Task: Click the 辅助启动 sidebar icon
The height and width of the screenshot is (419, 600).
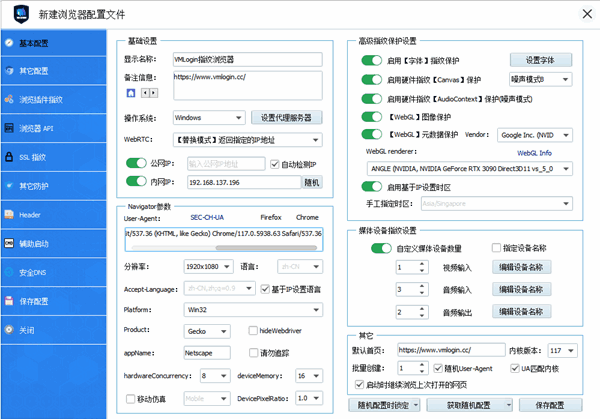Action: pos(9,243)
